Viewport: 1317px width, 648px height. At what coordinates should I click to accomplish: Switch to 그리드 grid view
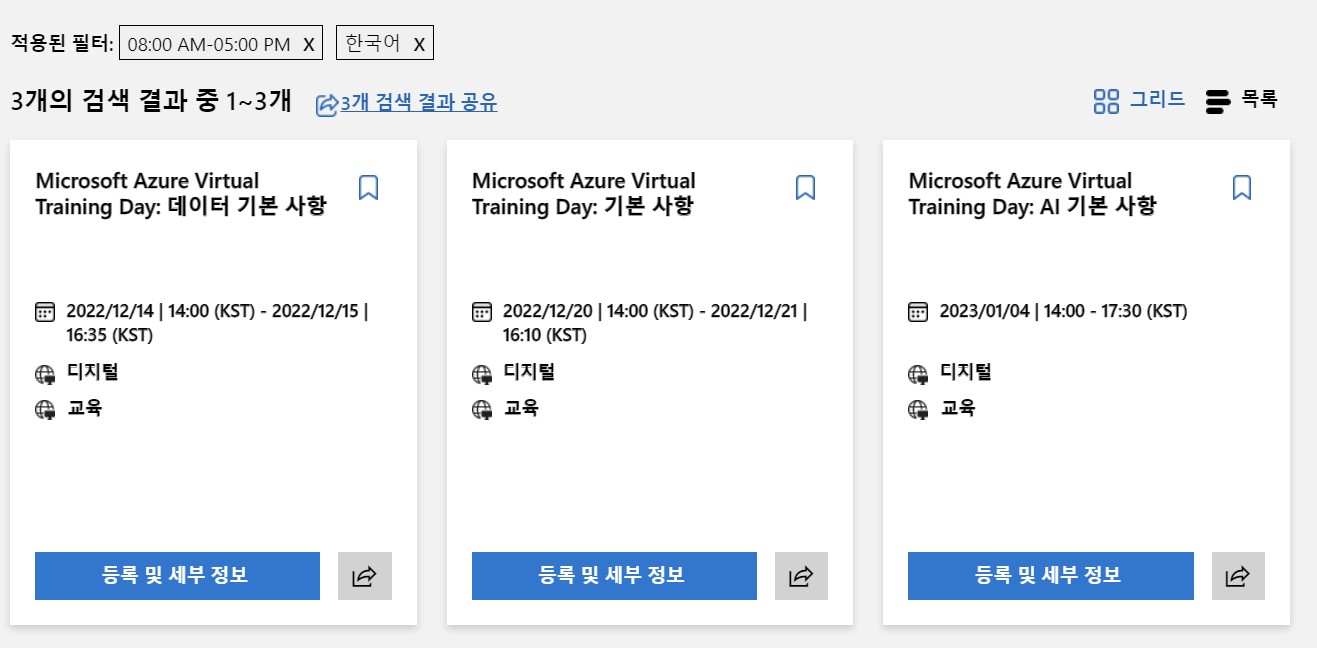(1140, 100)
